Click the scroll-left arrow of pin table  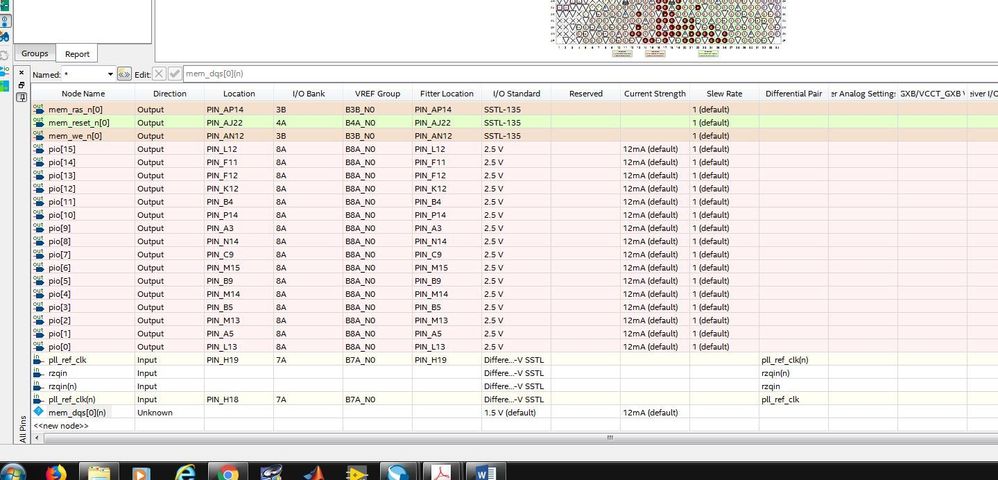tap(37, 438)
